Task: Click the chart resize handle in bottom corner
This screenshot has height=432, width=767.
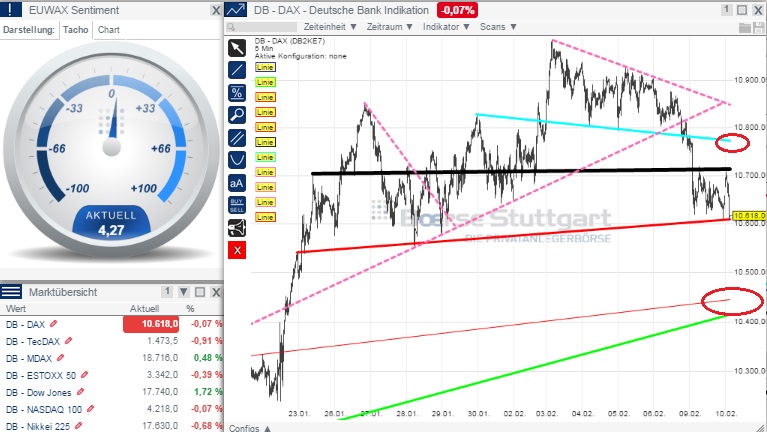Action: tap(761, 427)
